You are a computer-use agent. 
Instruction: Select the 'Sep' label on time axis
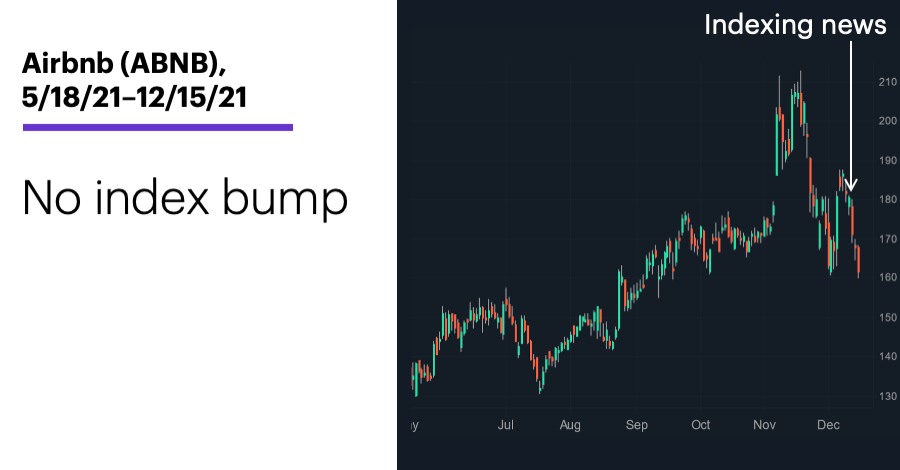pos(637,425)
